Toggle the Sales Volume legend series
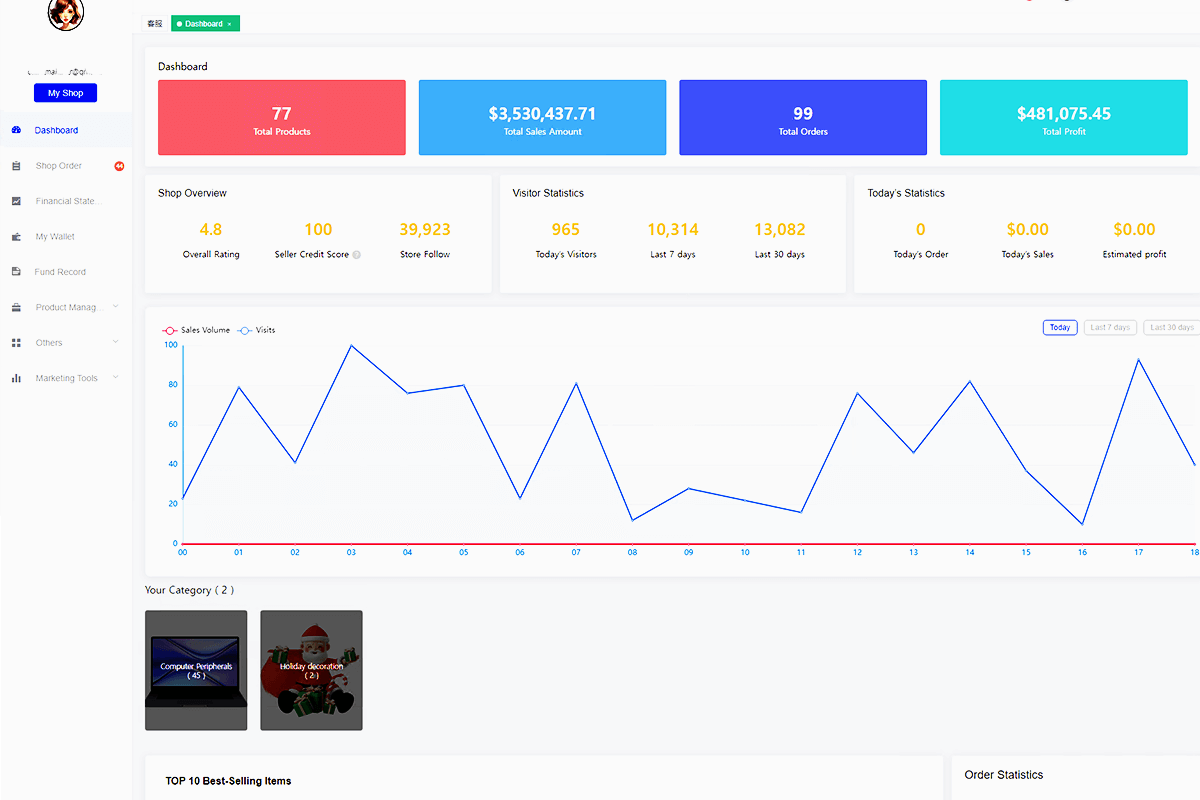The image size is (1200, 800). (x=196, y=330)
